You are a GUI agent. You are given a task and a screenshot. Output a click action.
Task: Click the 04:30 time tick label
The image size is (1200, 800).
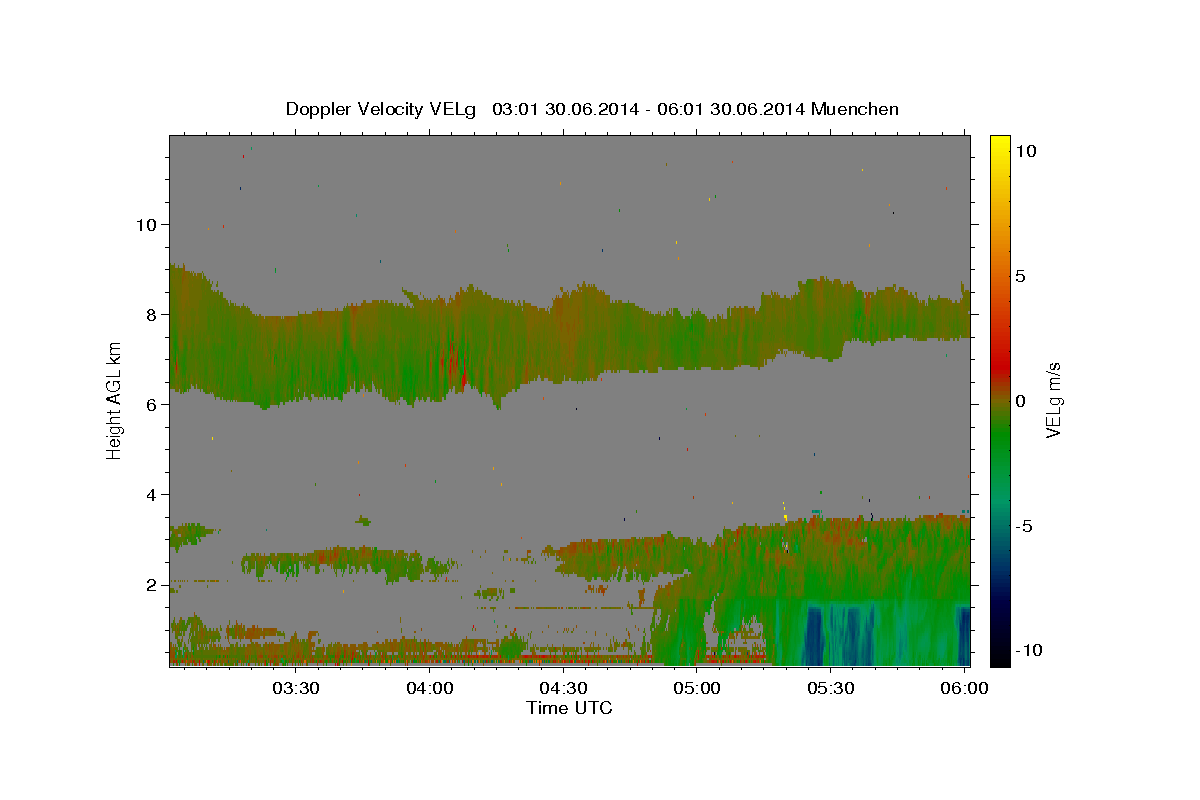(563, 689)
